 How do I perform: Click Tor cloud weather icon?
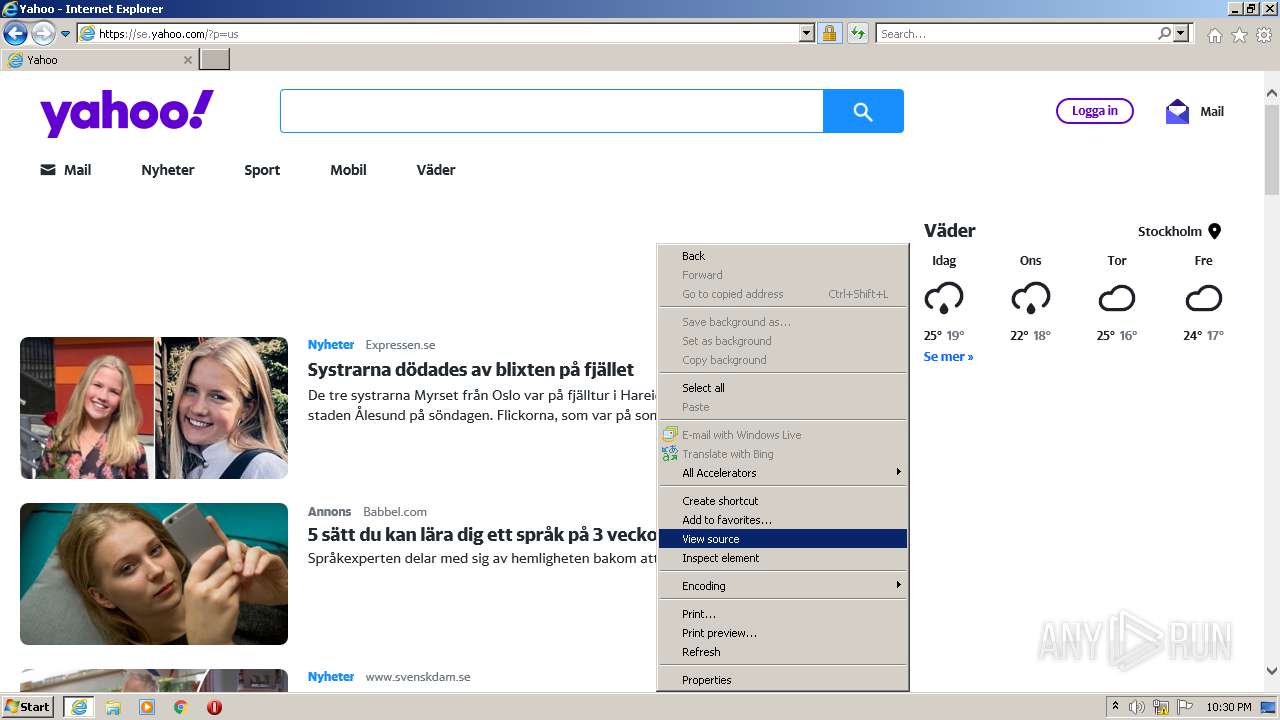click(x=1117, y=298)
